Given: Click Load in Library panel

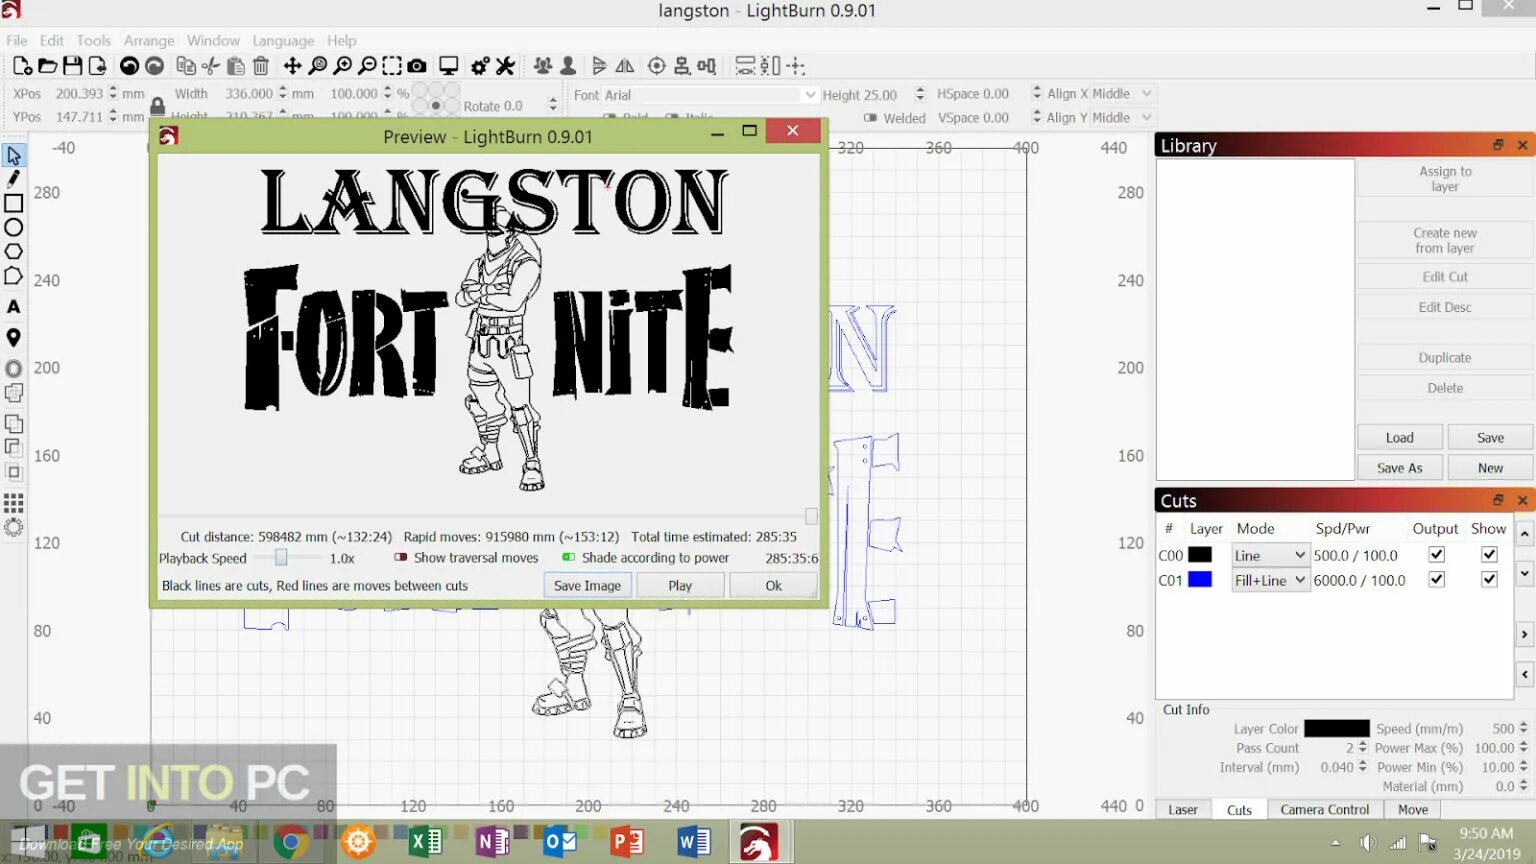Looking at the screenshot, I should (1400, 438).
